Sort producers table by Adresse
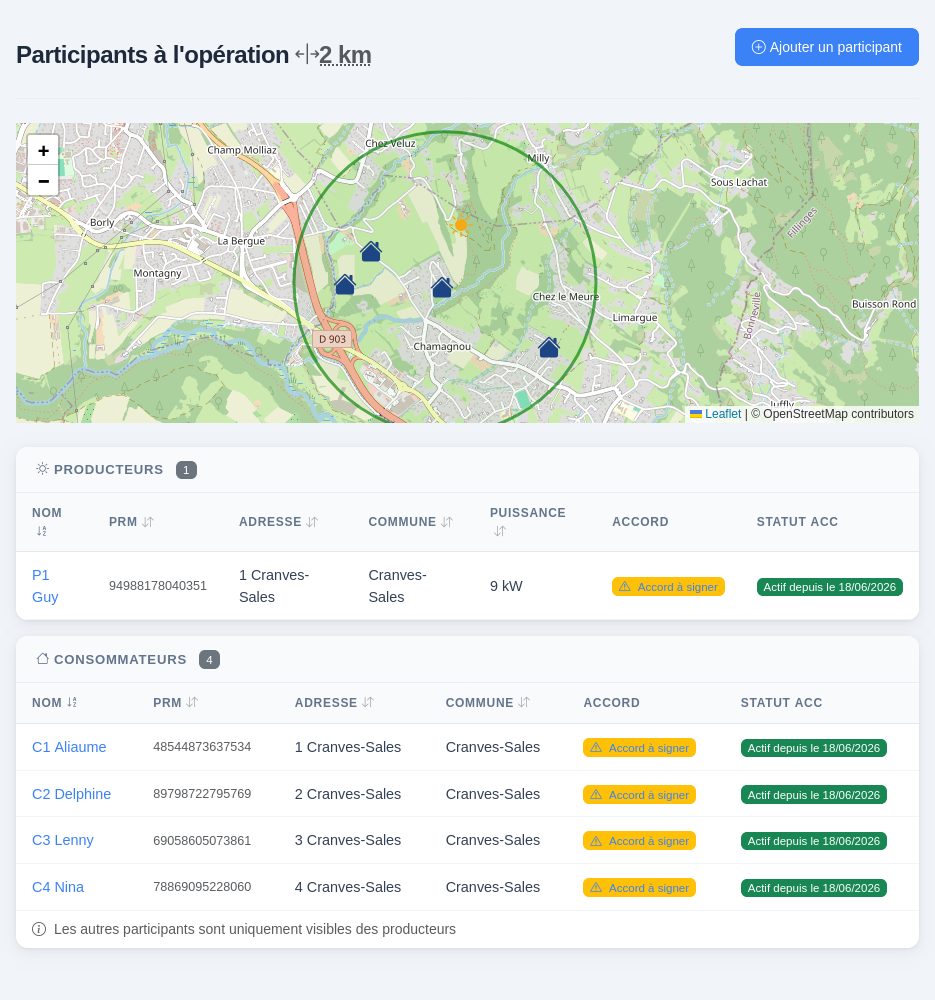This screenshot has height=1000, width=935. tap(312, 522)
